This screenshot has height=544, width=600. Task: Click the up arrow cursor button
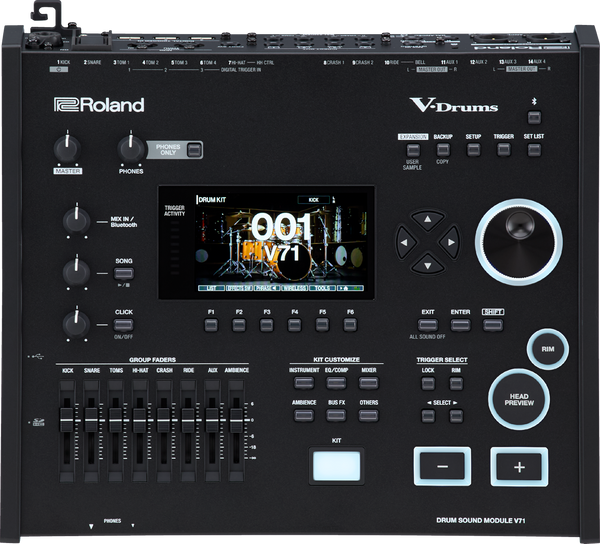click(x=427, y=220)
